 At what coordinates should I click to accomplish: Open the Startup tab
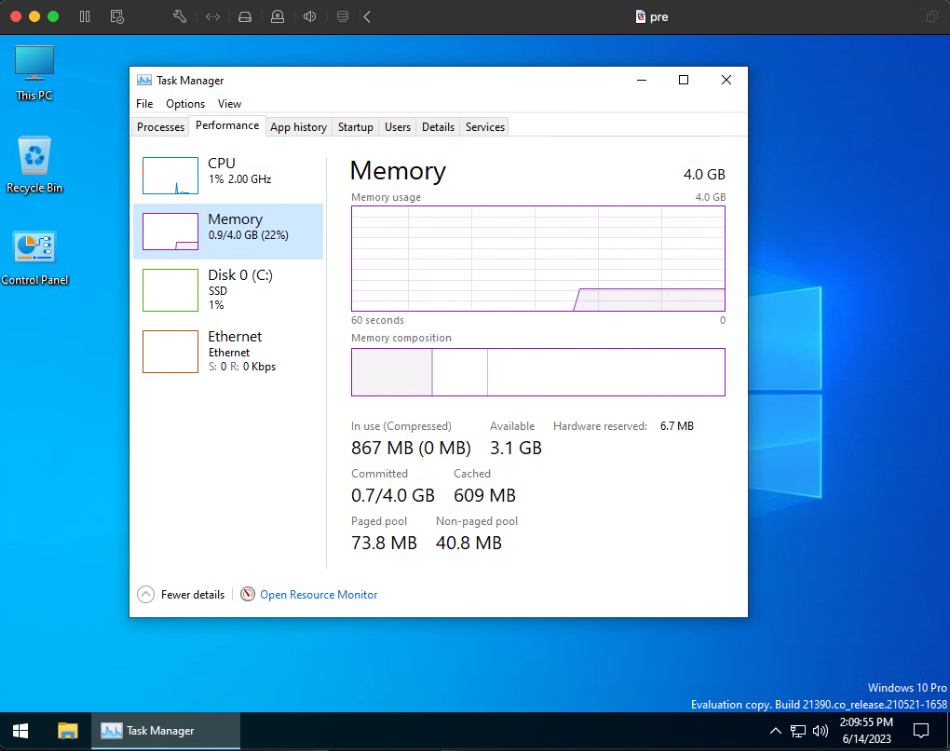(355, 126)
